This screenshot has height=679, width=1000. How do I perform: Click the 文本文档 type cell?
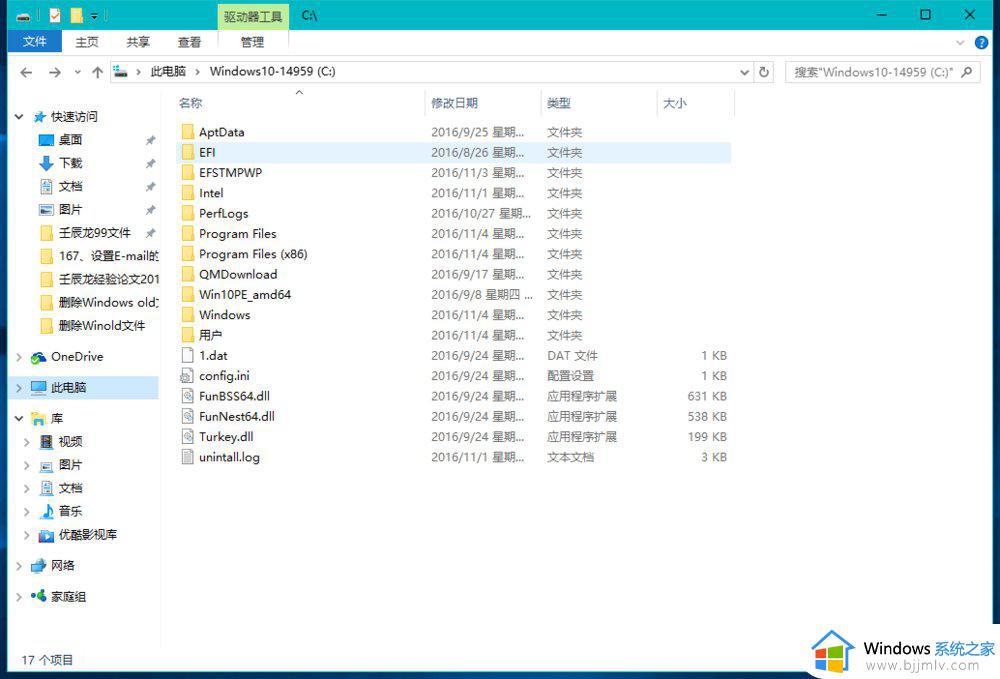point(570,457)
